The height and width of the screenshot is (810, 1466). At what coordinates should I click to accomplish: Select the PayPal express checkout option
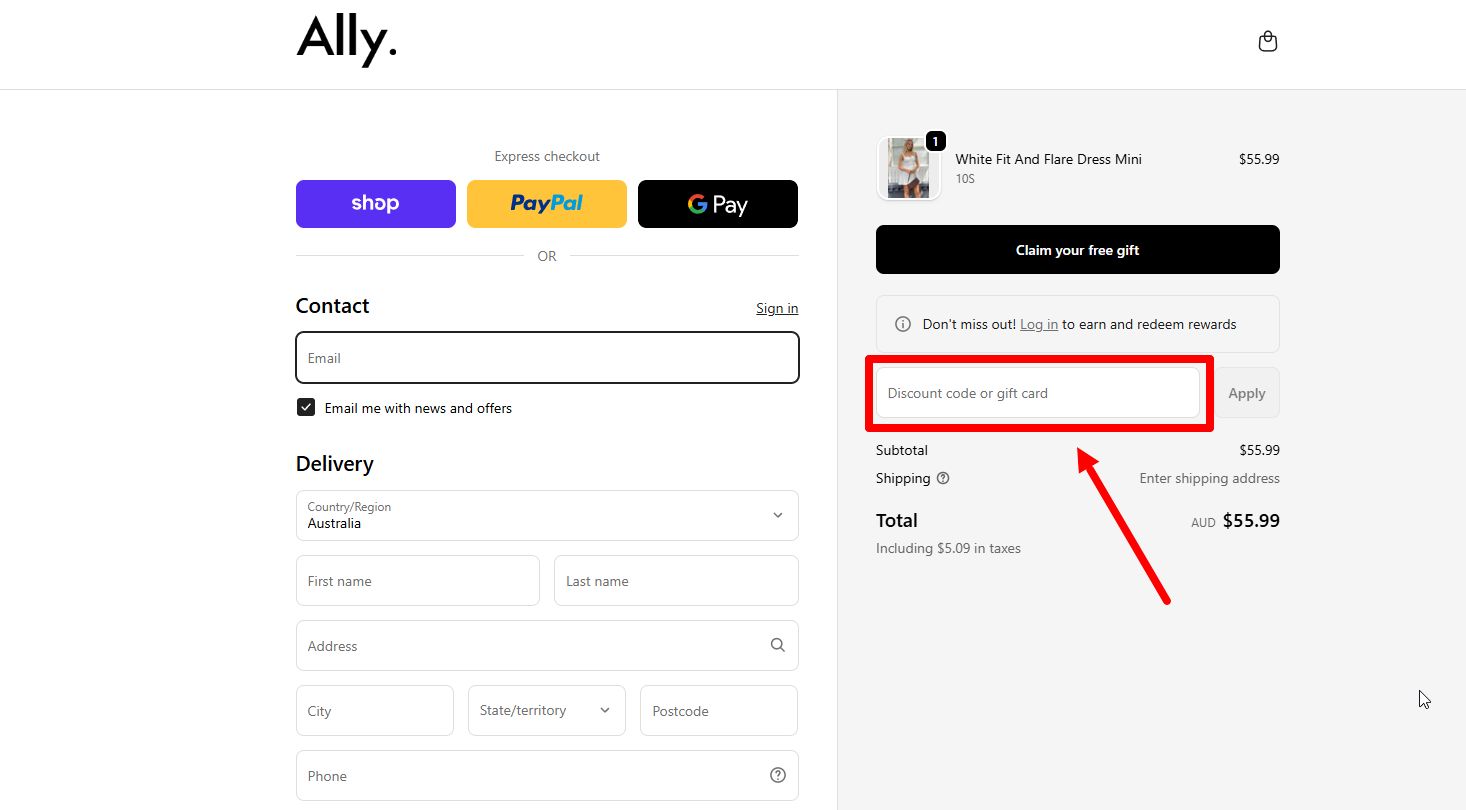[546, 203]
